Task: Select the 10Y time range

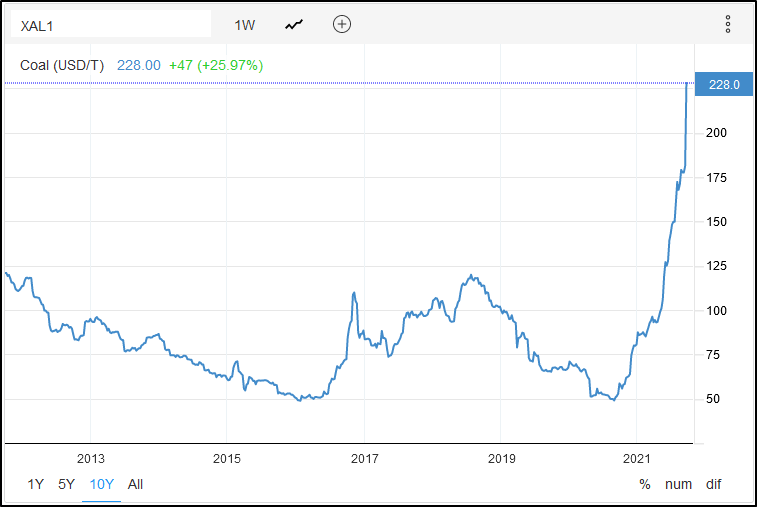Action: pyautogui.click(x=102, y=484)
